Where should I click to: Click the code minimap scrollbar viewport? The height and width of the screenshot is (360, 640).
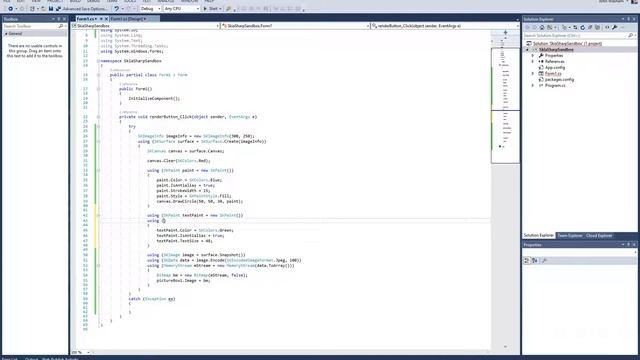click(505, 106)
